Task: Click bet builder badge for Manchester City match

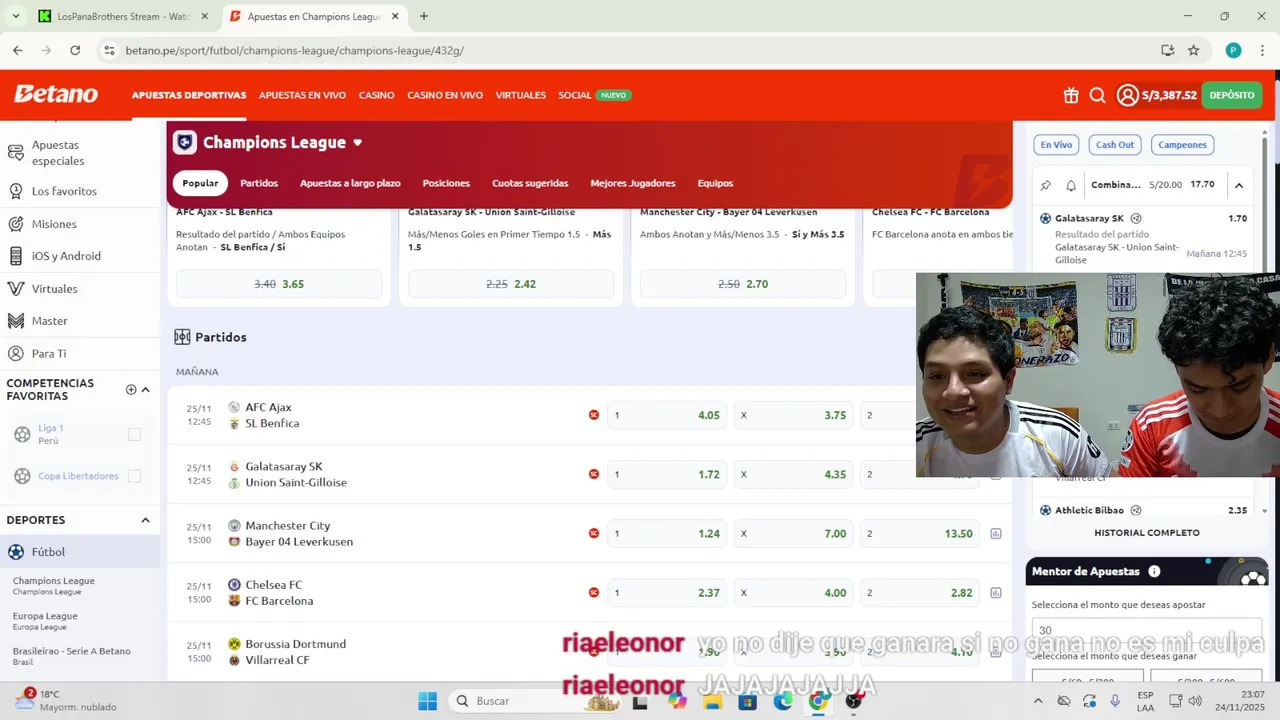Action: click(594, 534)
